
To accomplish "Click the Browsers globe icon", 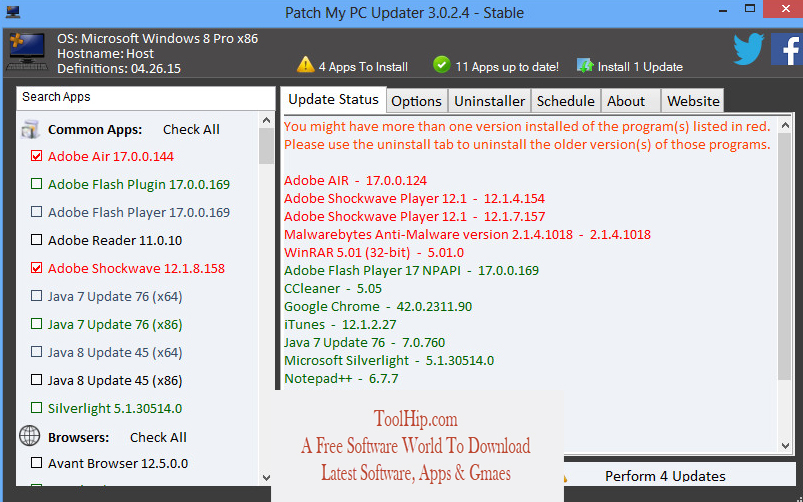I will pos(30,436).
